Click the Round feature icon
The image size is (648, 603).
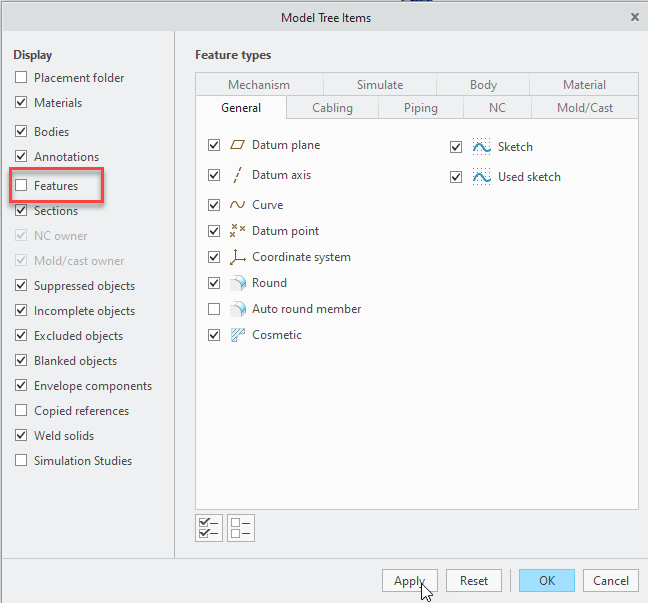click(x=238, y=283)
